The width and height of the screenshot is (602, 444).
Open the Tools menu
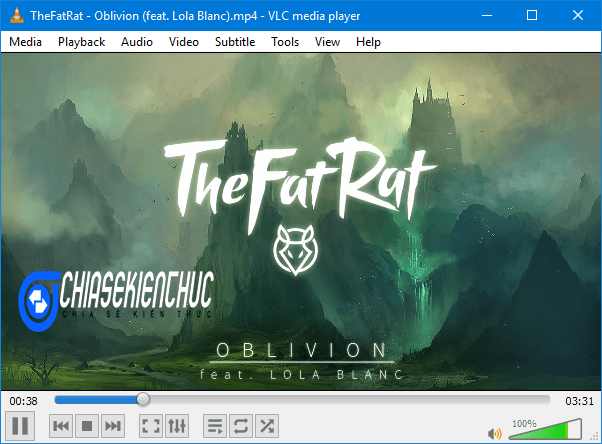coord(285,42)
